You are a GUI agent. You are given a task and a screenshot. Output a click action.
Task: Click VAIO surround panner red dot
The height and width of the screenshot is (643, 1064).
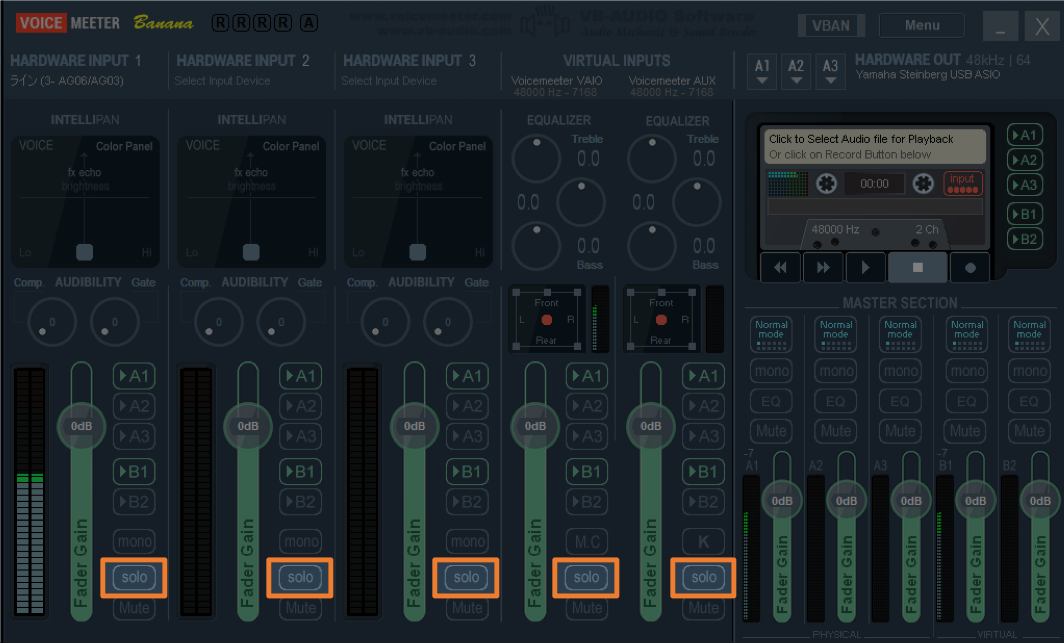click(546, 319)
